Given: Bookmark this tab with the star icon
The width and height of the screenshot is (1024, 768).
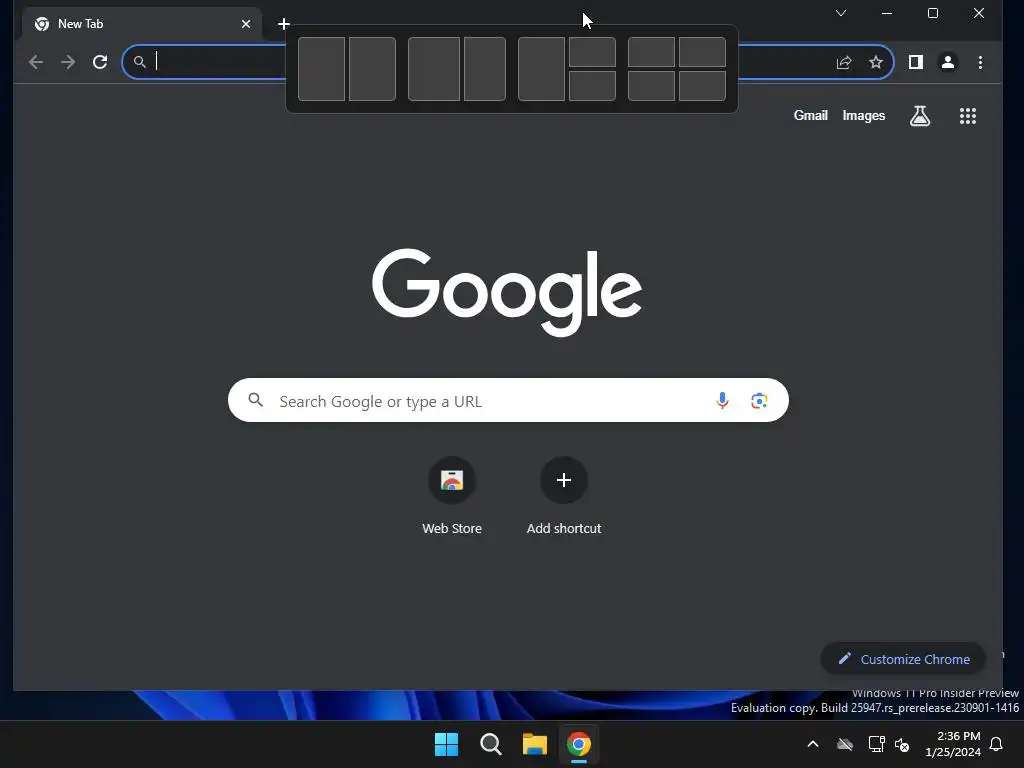Looking at the screenshot, I should (x=876, y=62).
